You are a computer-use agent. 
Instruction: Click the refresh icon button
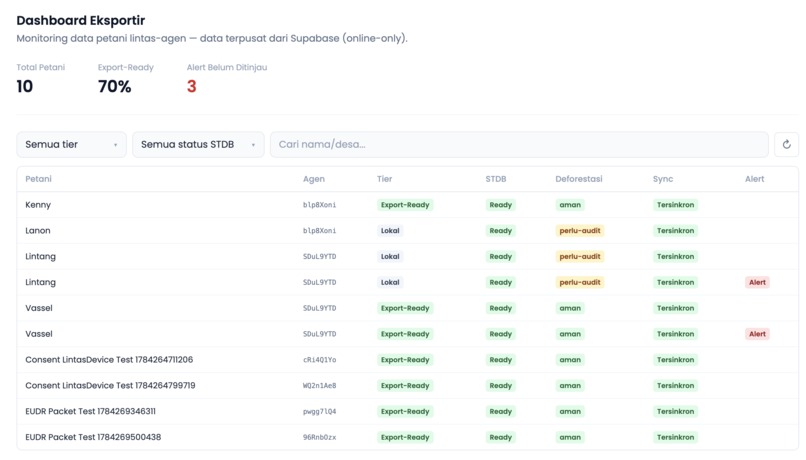786,144
